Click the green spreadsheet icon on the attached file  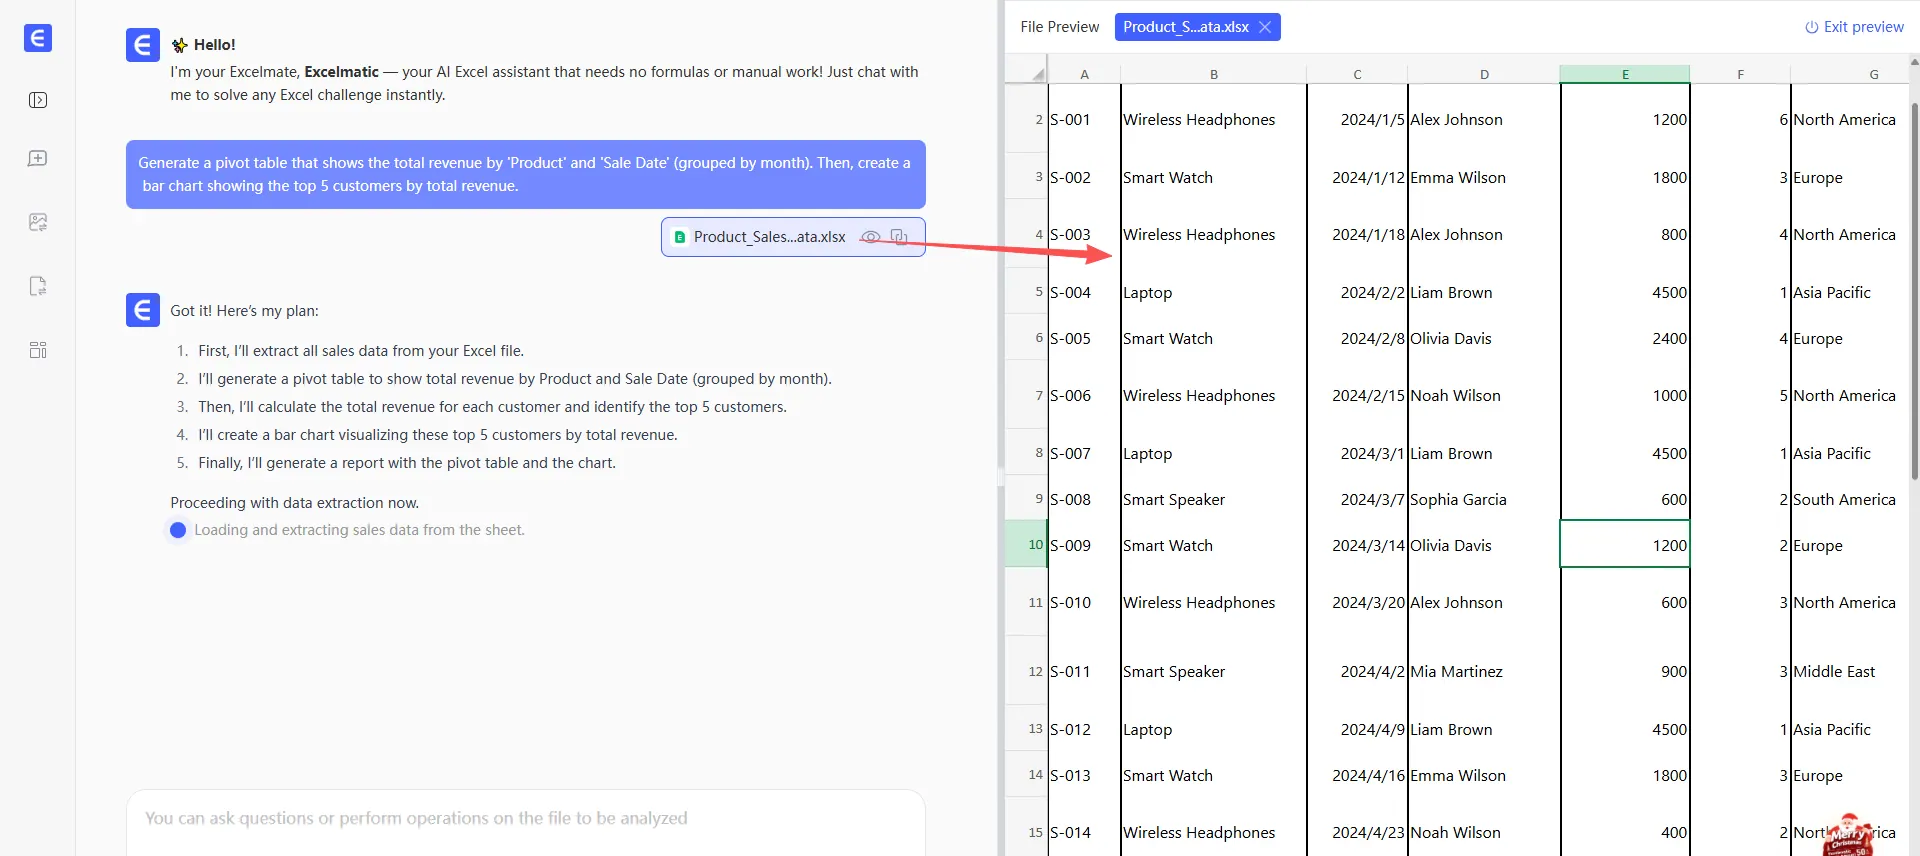pos(680,237)
